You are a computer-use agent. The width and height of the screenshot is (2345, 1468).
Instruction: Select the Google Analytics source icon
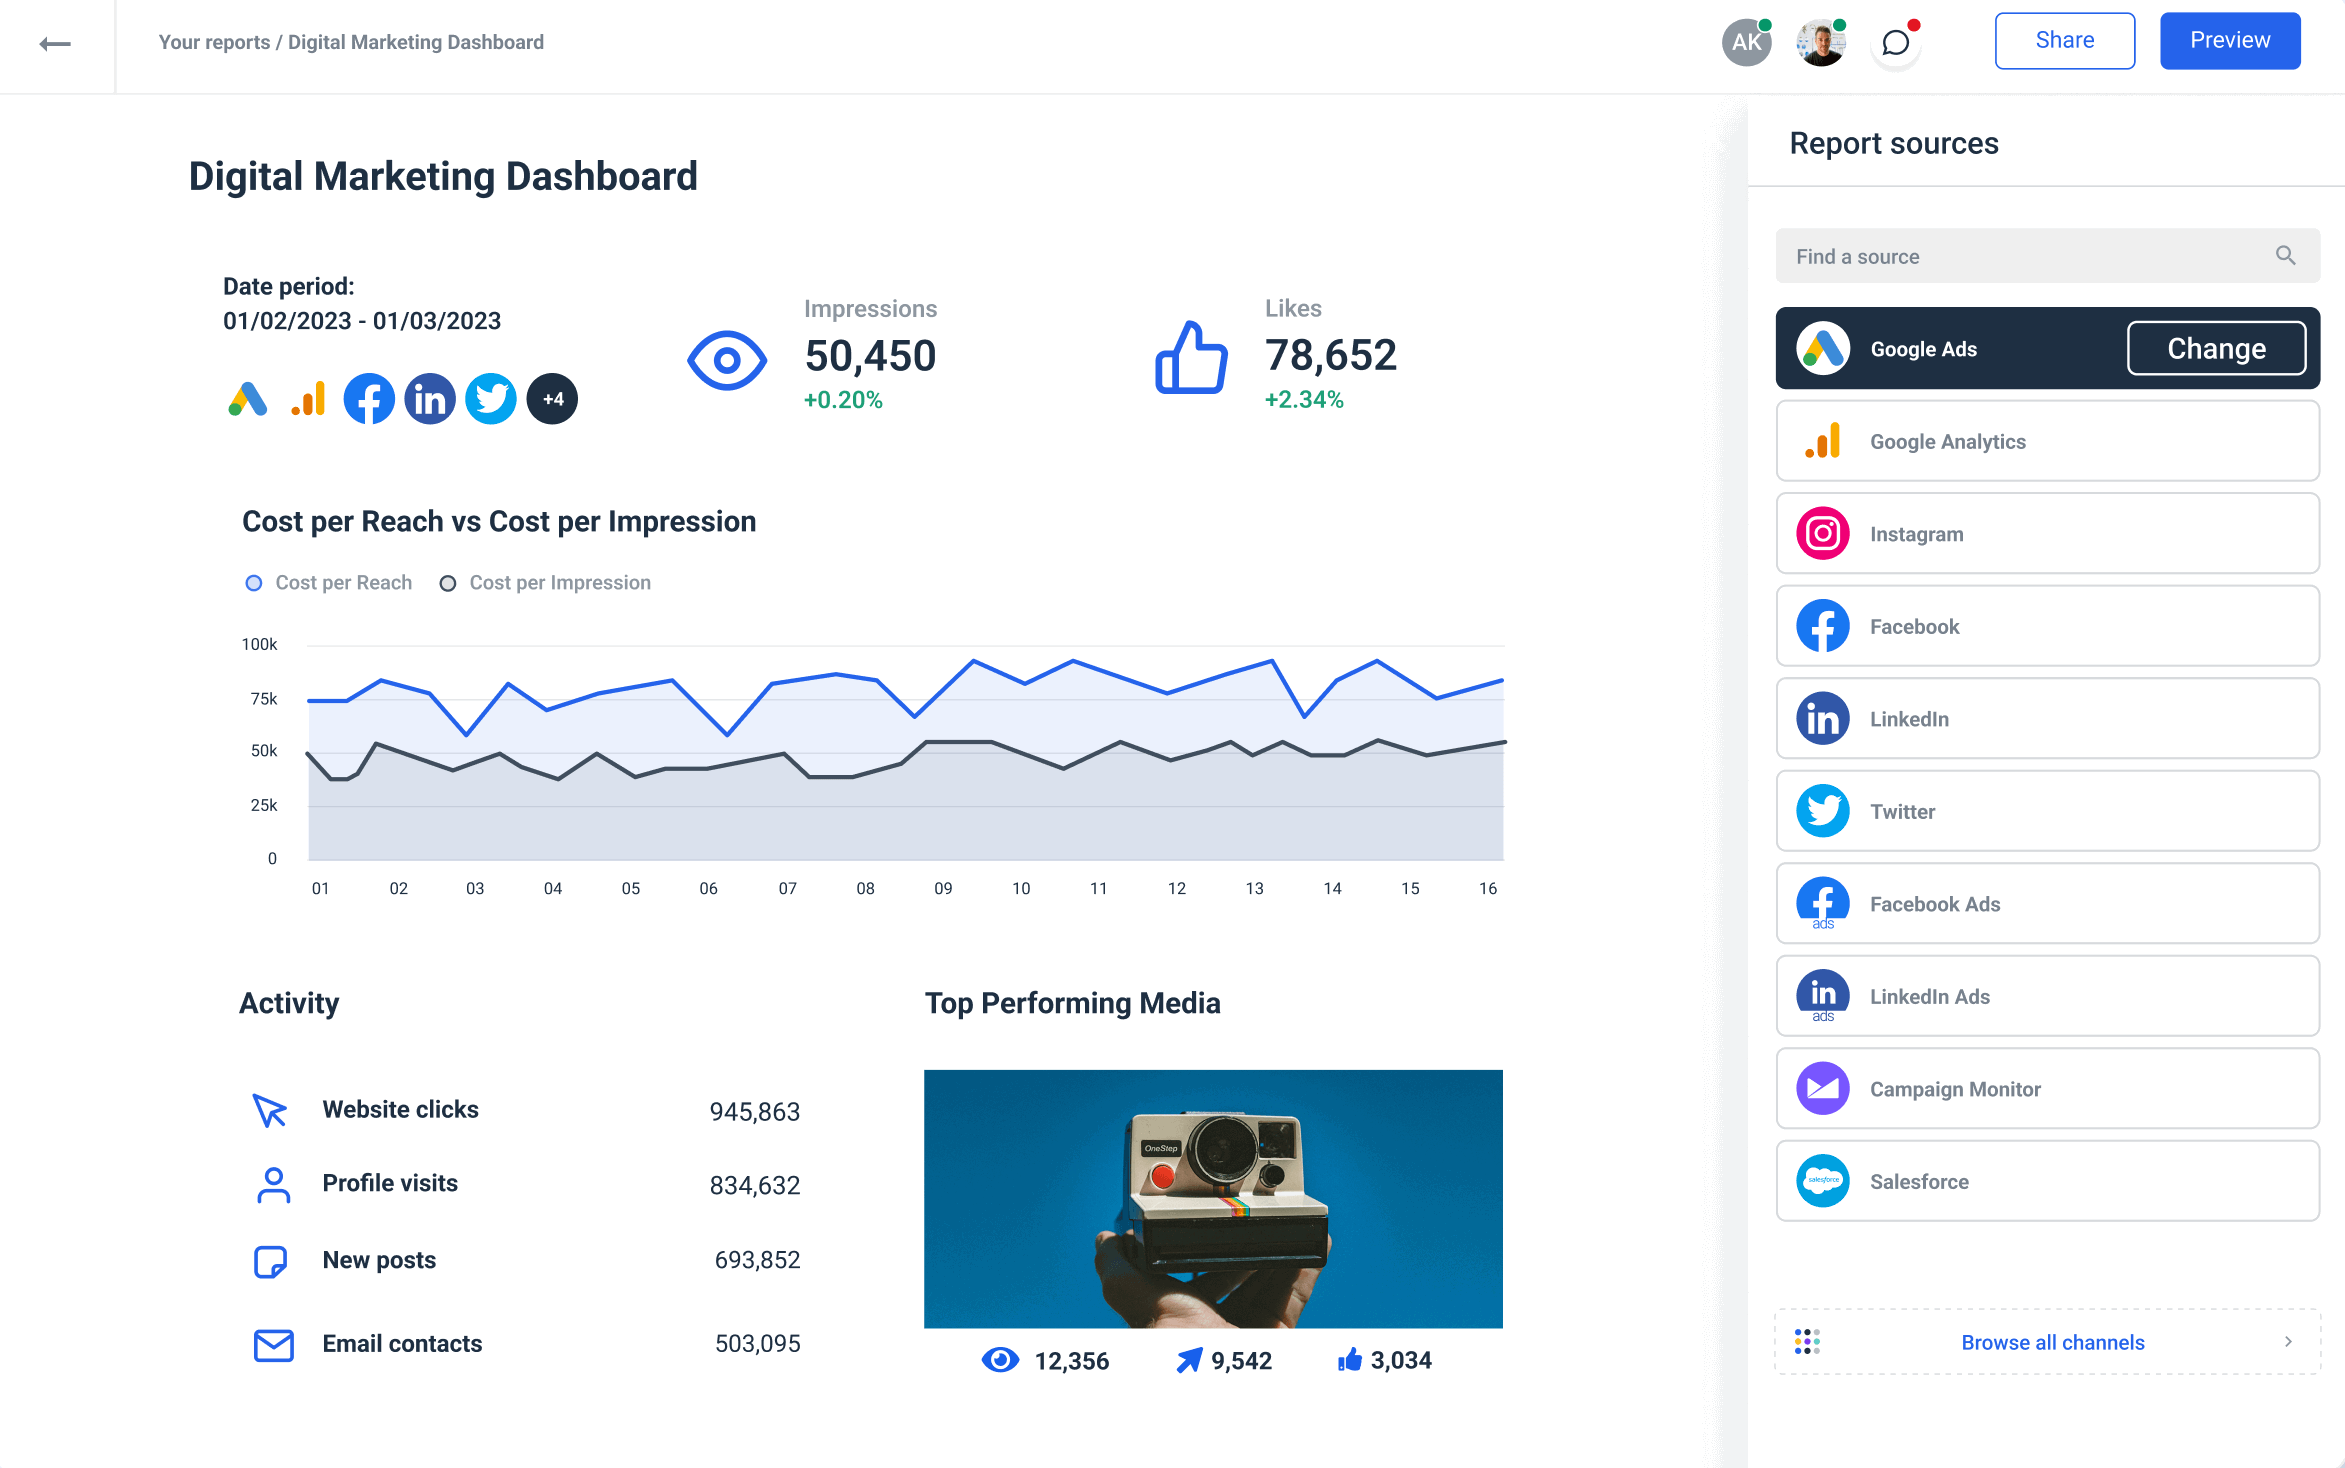(1822, 441)
